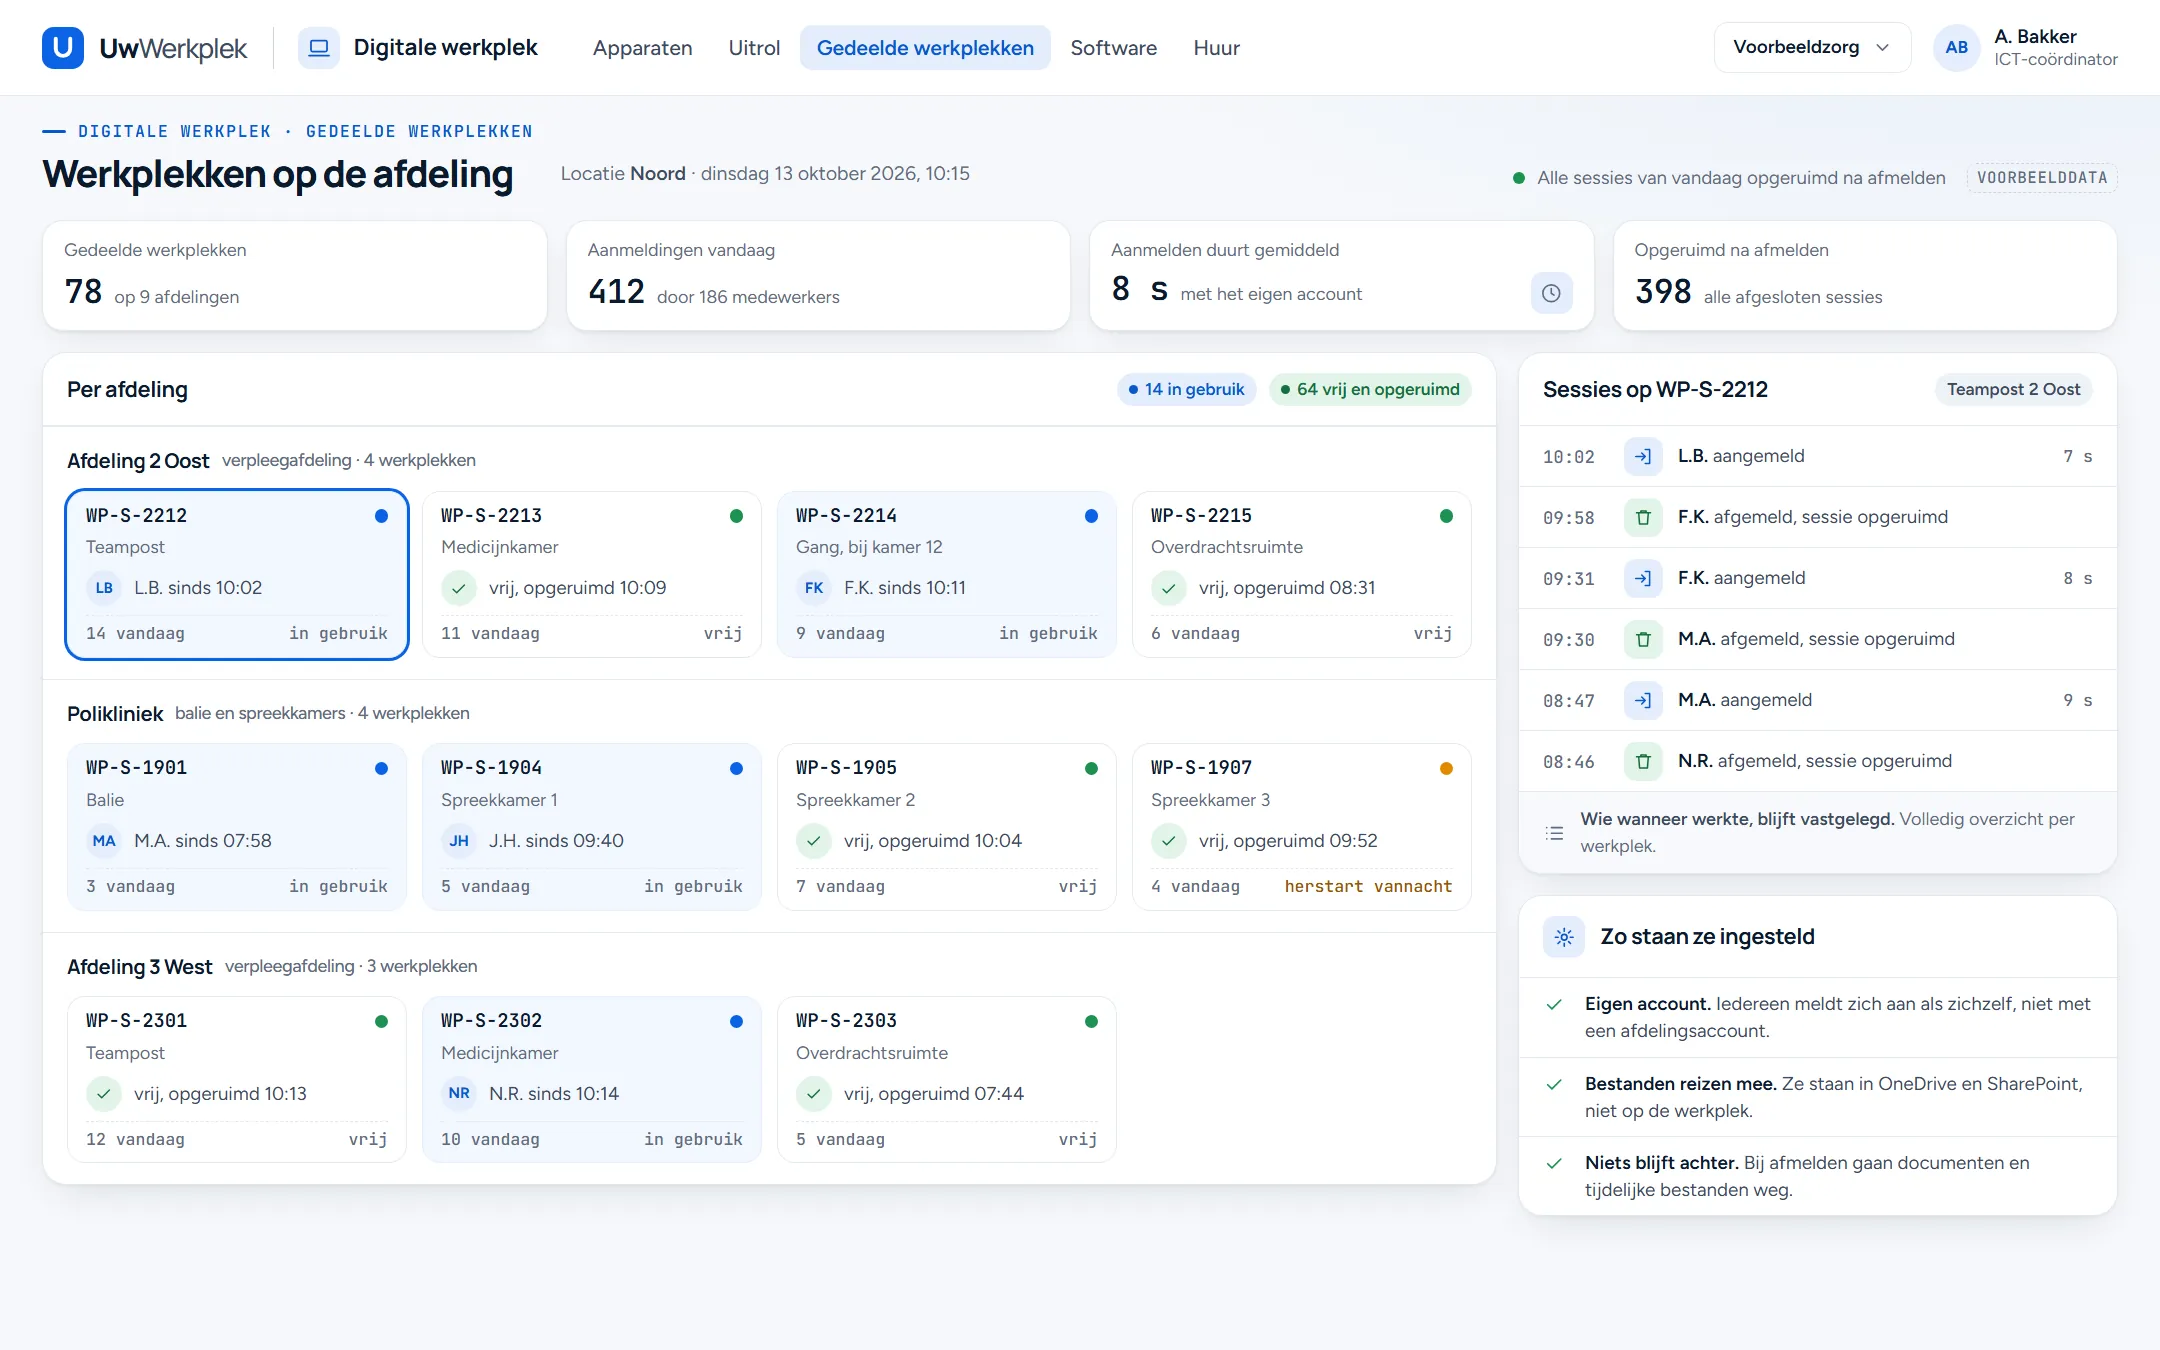2160x1350 pixels.
Task: Click the sign-in icon in the 08:47 row
Action: (x=1643, y=701)
